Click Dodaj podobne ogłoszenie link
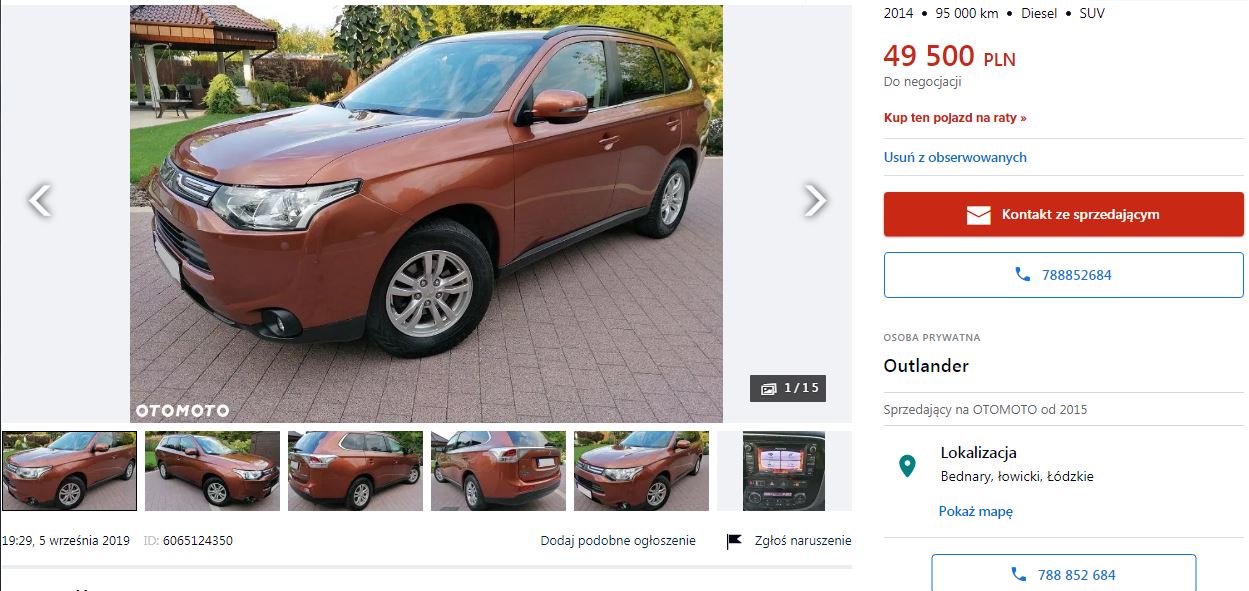 coord(618,541)
